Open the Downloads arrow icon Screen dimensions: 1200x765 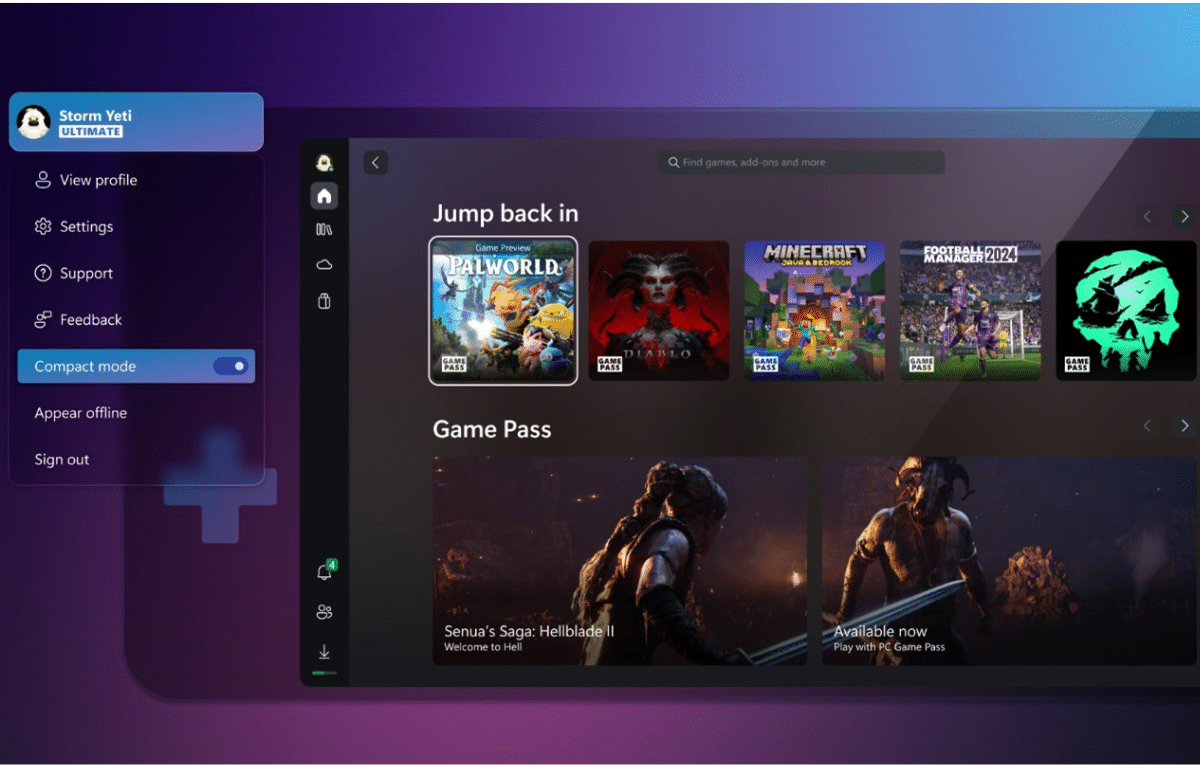point(324,652)
